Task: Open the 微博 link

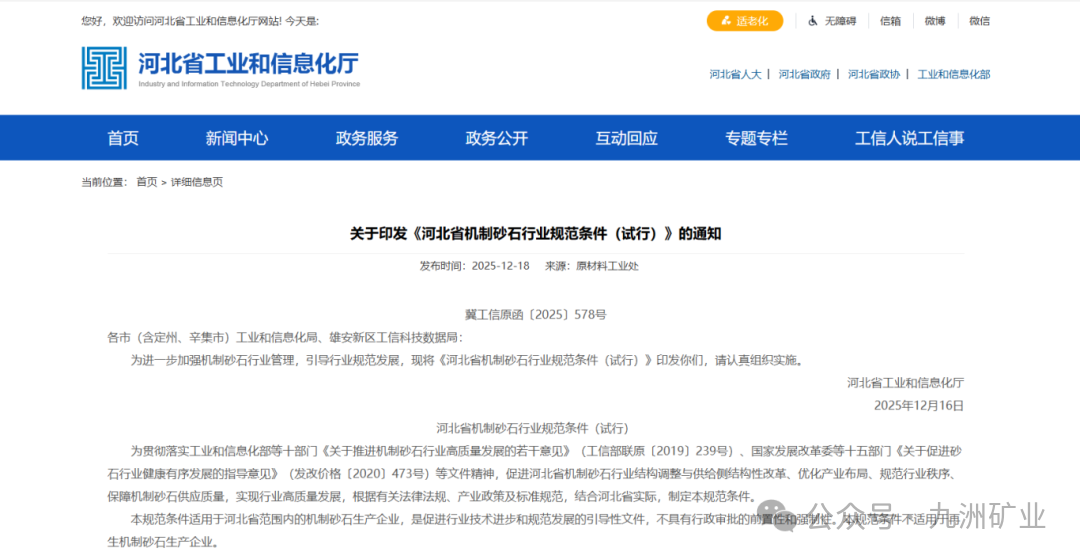Action: coord(935,21)
